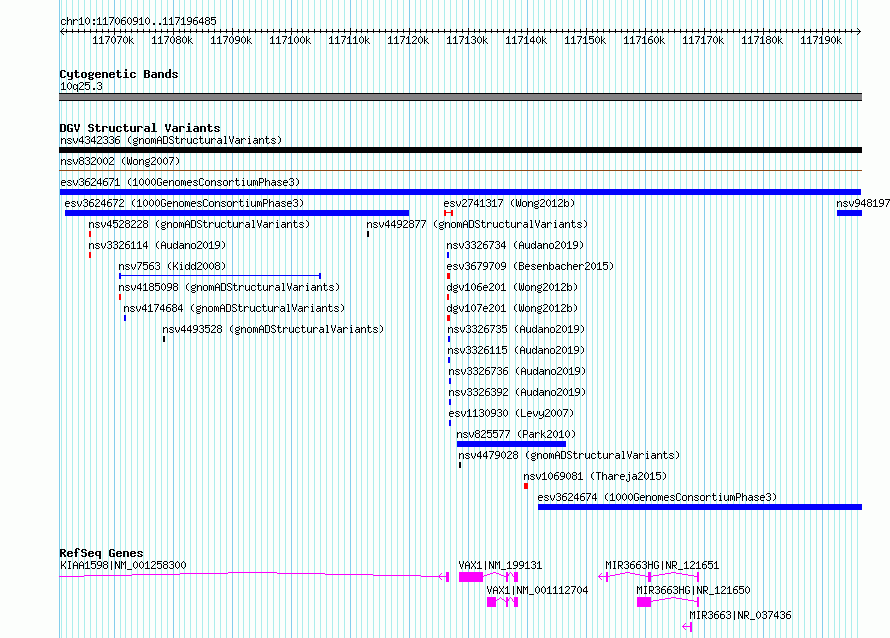This screenshot has height=638, width=890.
Task: Click the blue nsv948197 variant bar
Action: pyautogui.click(x=849, y=213)
